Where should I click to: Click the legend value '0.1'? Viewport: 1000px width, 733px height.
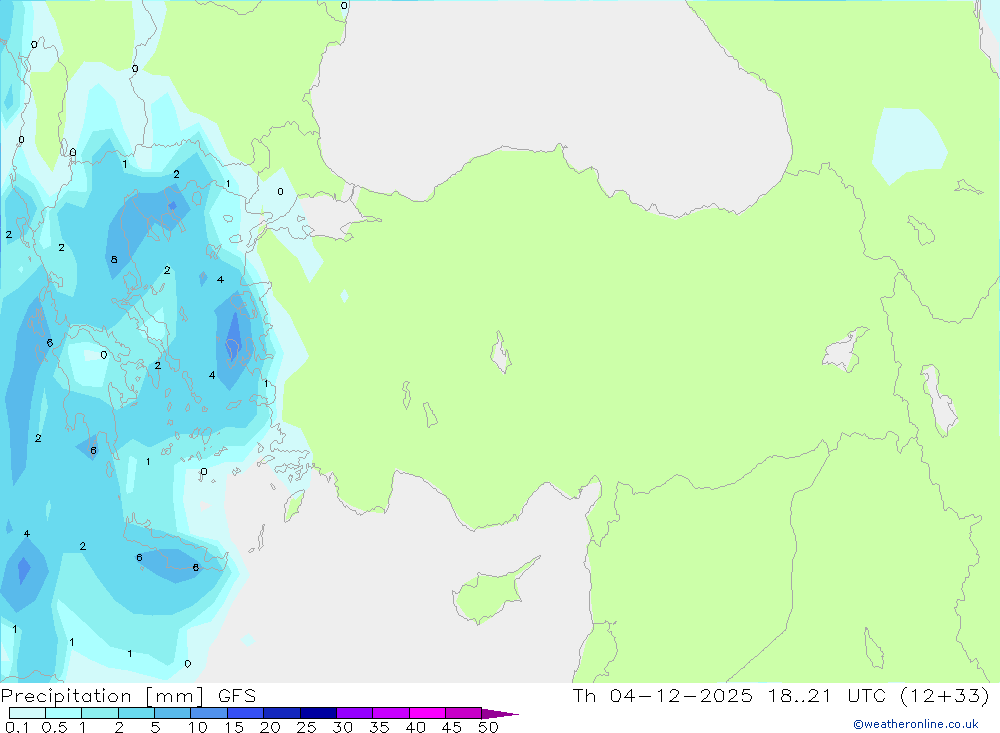tap(17, 727)
